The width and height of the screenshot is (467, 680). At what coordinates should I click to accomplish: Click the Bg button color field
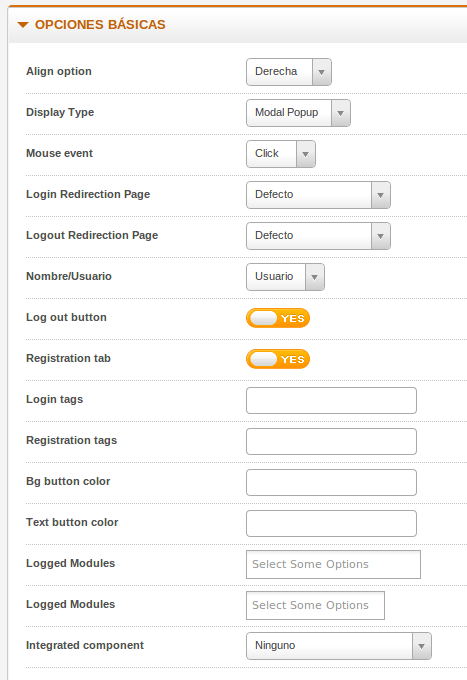(331, 482)
